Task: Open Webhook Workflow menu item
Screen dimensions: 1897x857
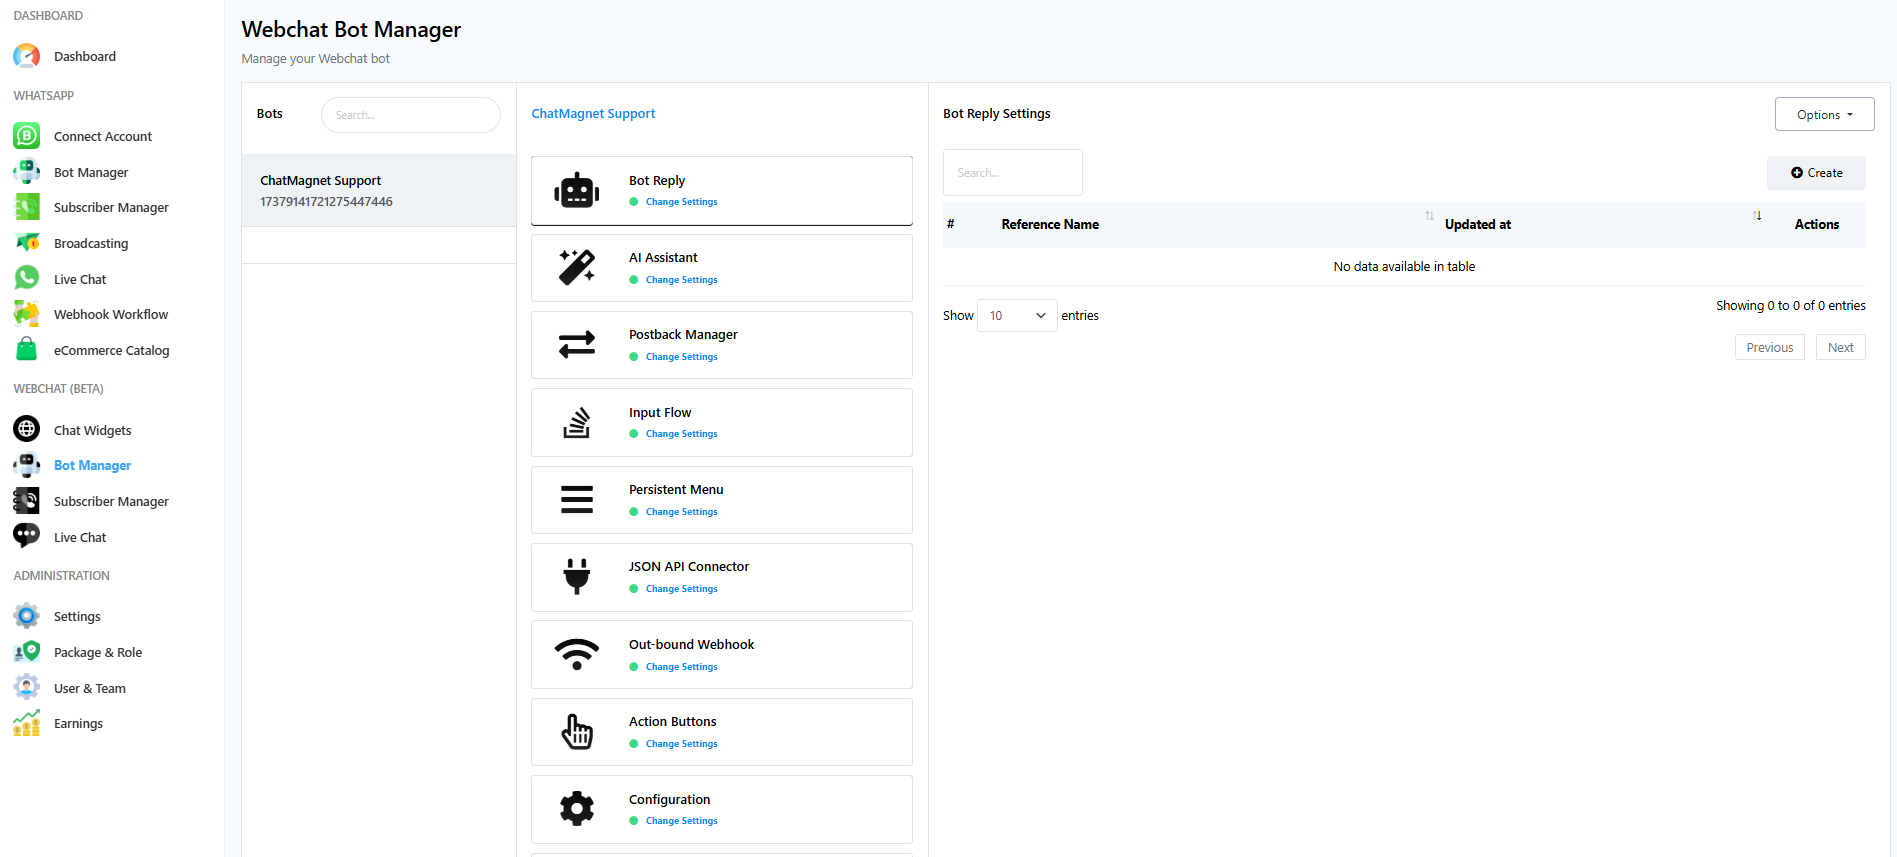Action: pos(111,314)
